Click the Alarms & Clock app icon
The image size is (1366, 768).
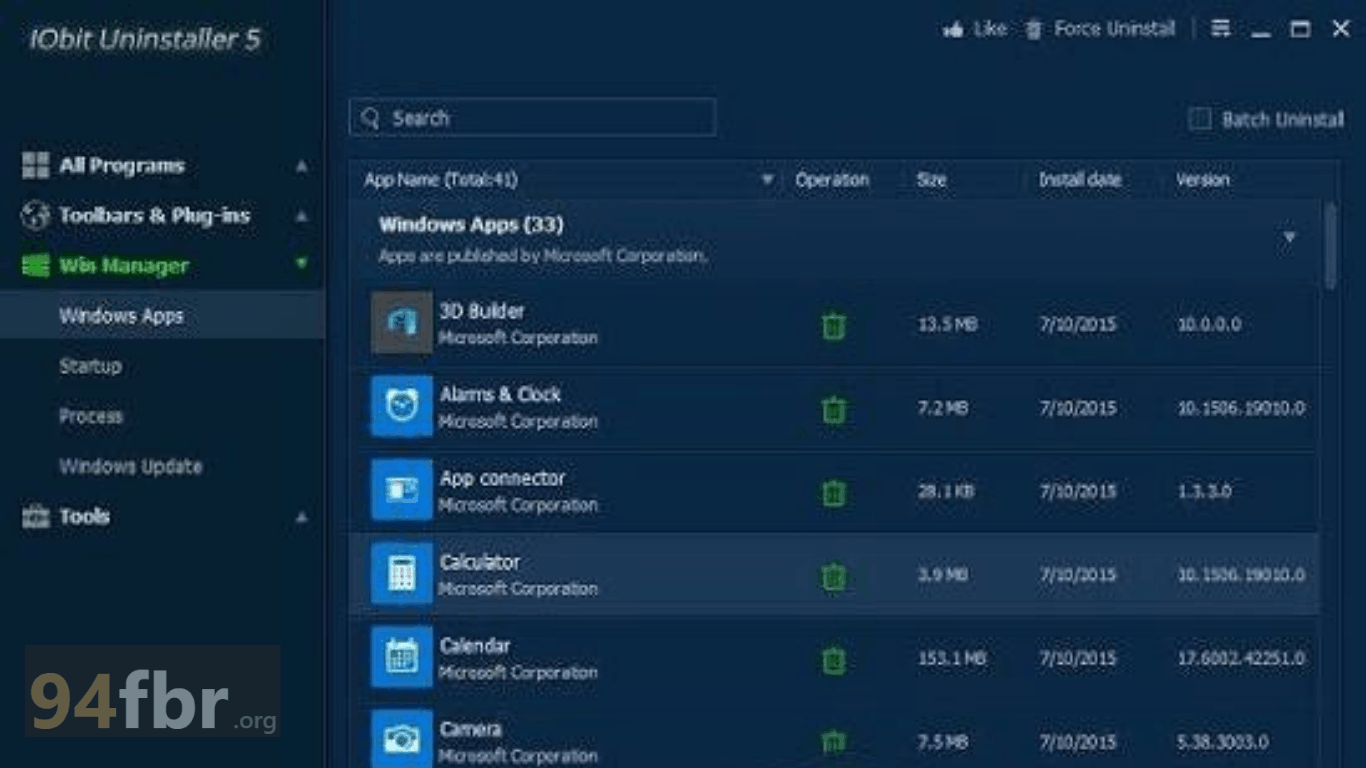tap(402, 406)
